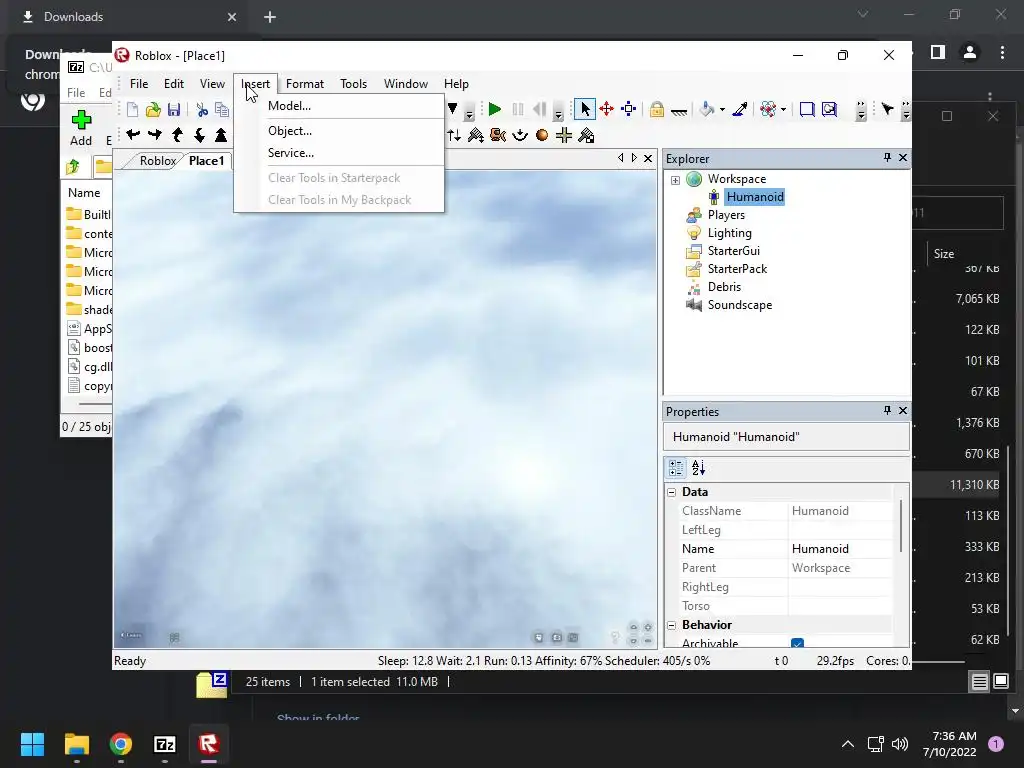Expand the toolbar overflow after black triangle

pyautogui.click(x=469, y=113)
